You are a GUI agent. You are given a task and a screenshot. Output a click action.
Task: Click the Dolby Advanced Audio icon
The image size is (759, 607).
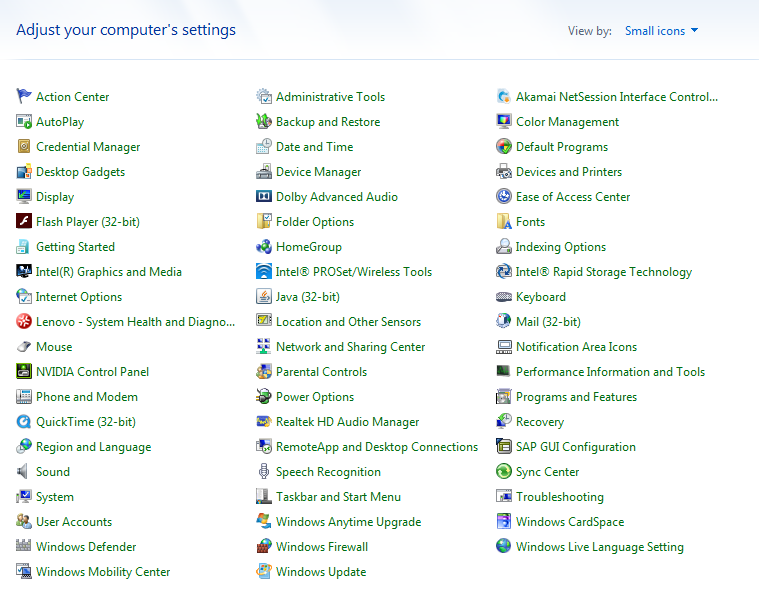[264, 197]
